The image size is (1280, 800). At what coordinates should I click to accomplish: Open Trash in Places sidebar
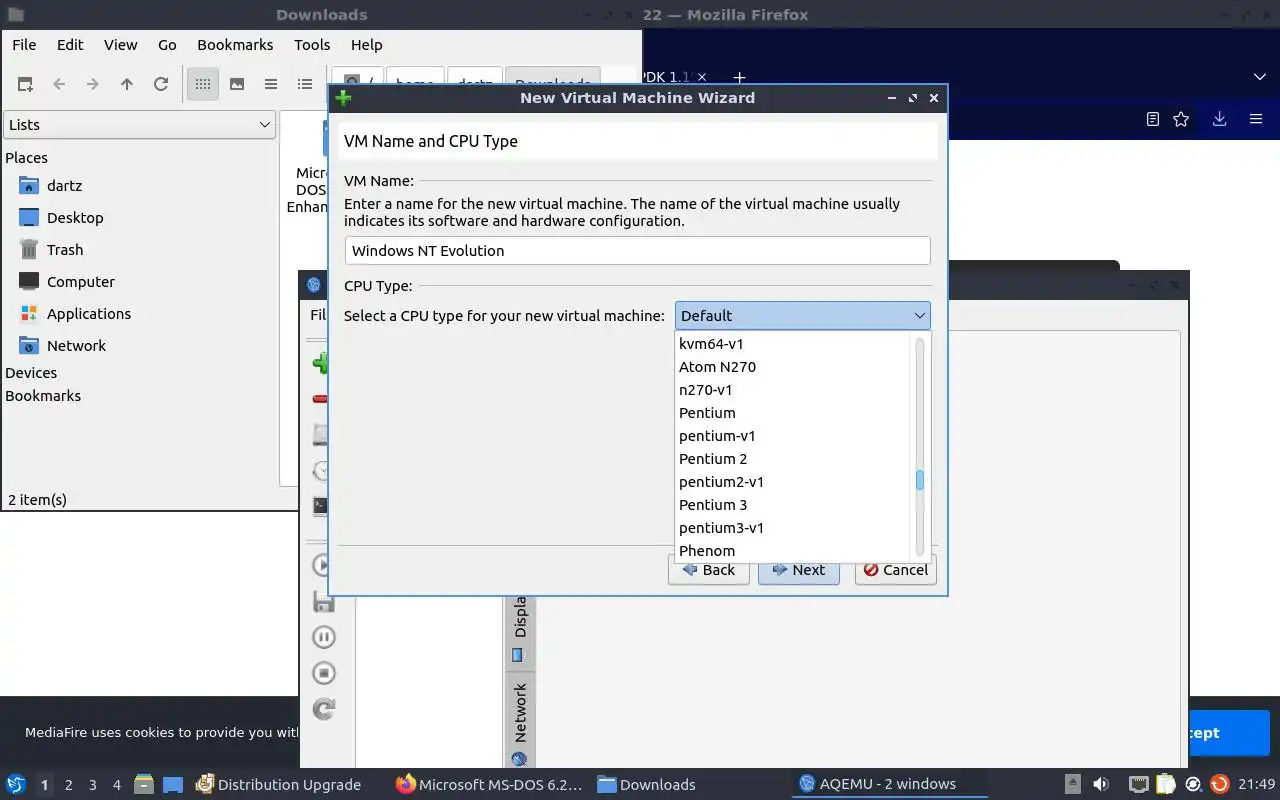[65, 250]
